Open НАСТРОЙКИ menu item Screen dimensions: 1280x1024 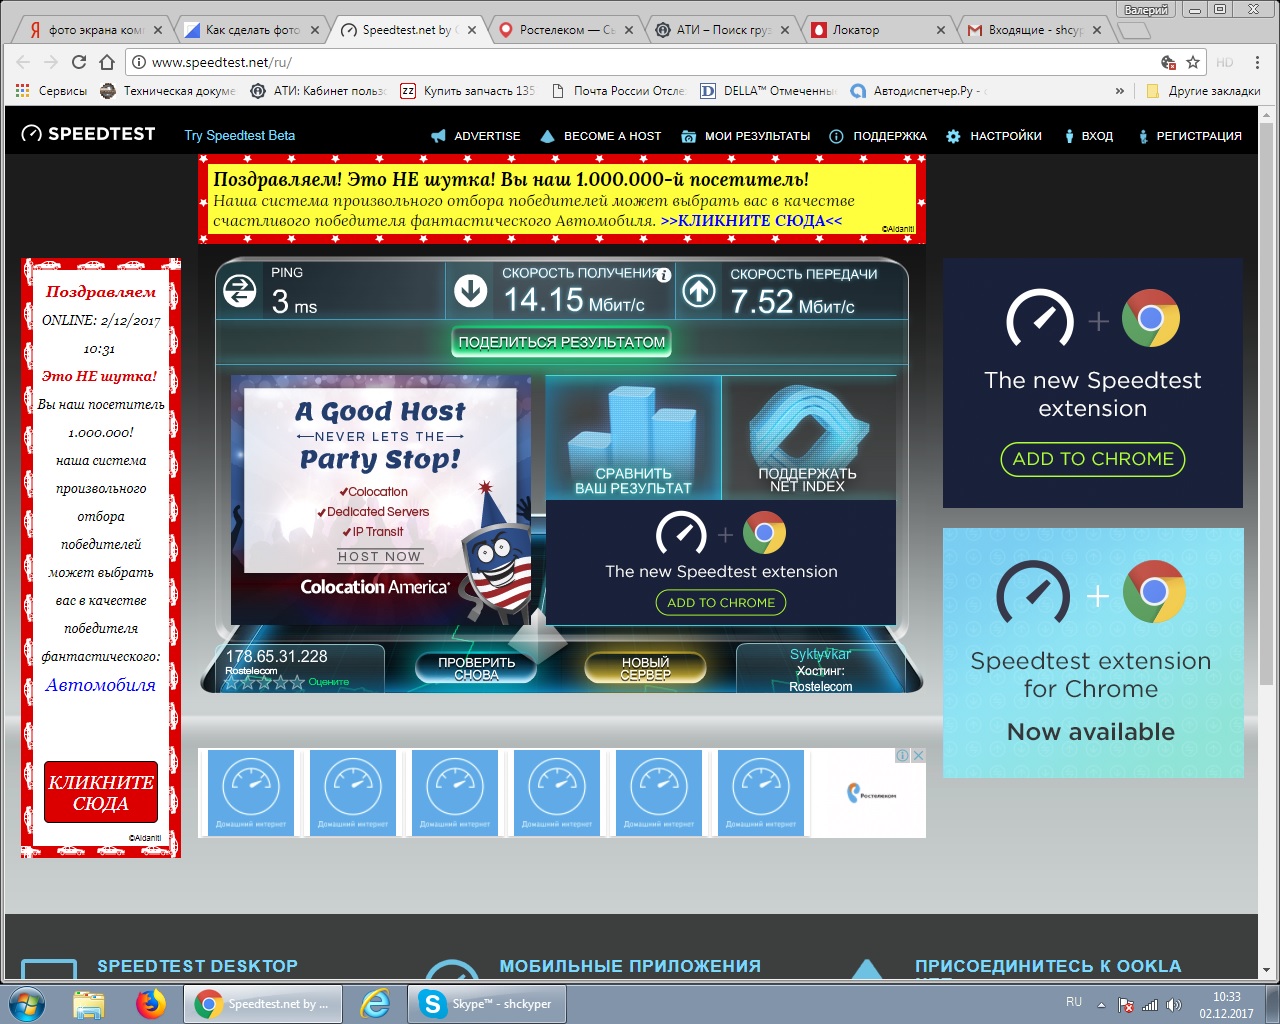pyautogui.click(x=994, y=136)
